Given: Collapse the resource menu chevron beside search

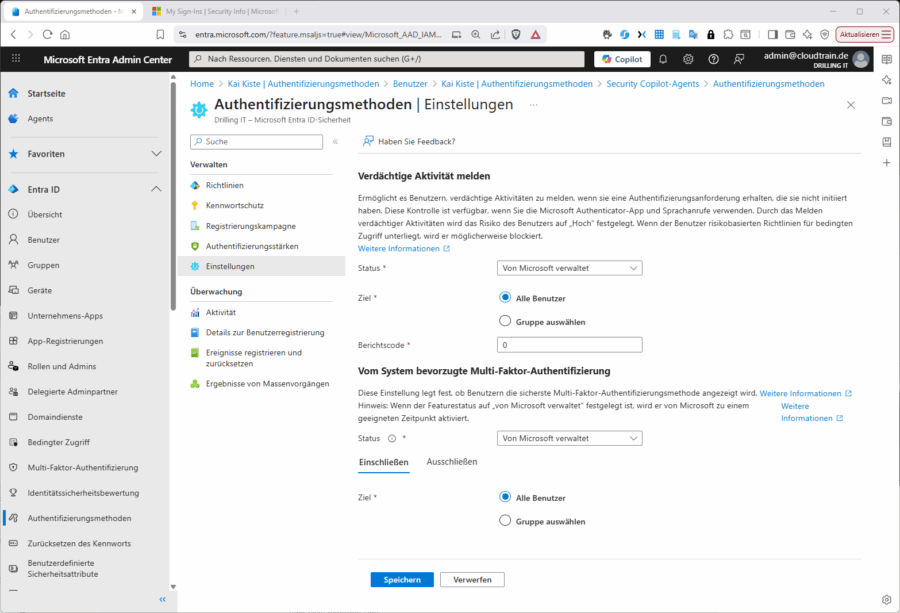Looking at the screenshot, I should click(335, 142).
